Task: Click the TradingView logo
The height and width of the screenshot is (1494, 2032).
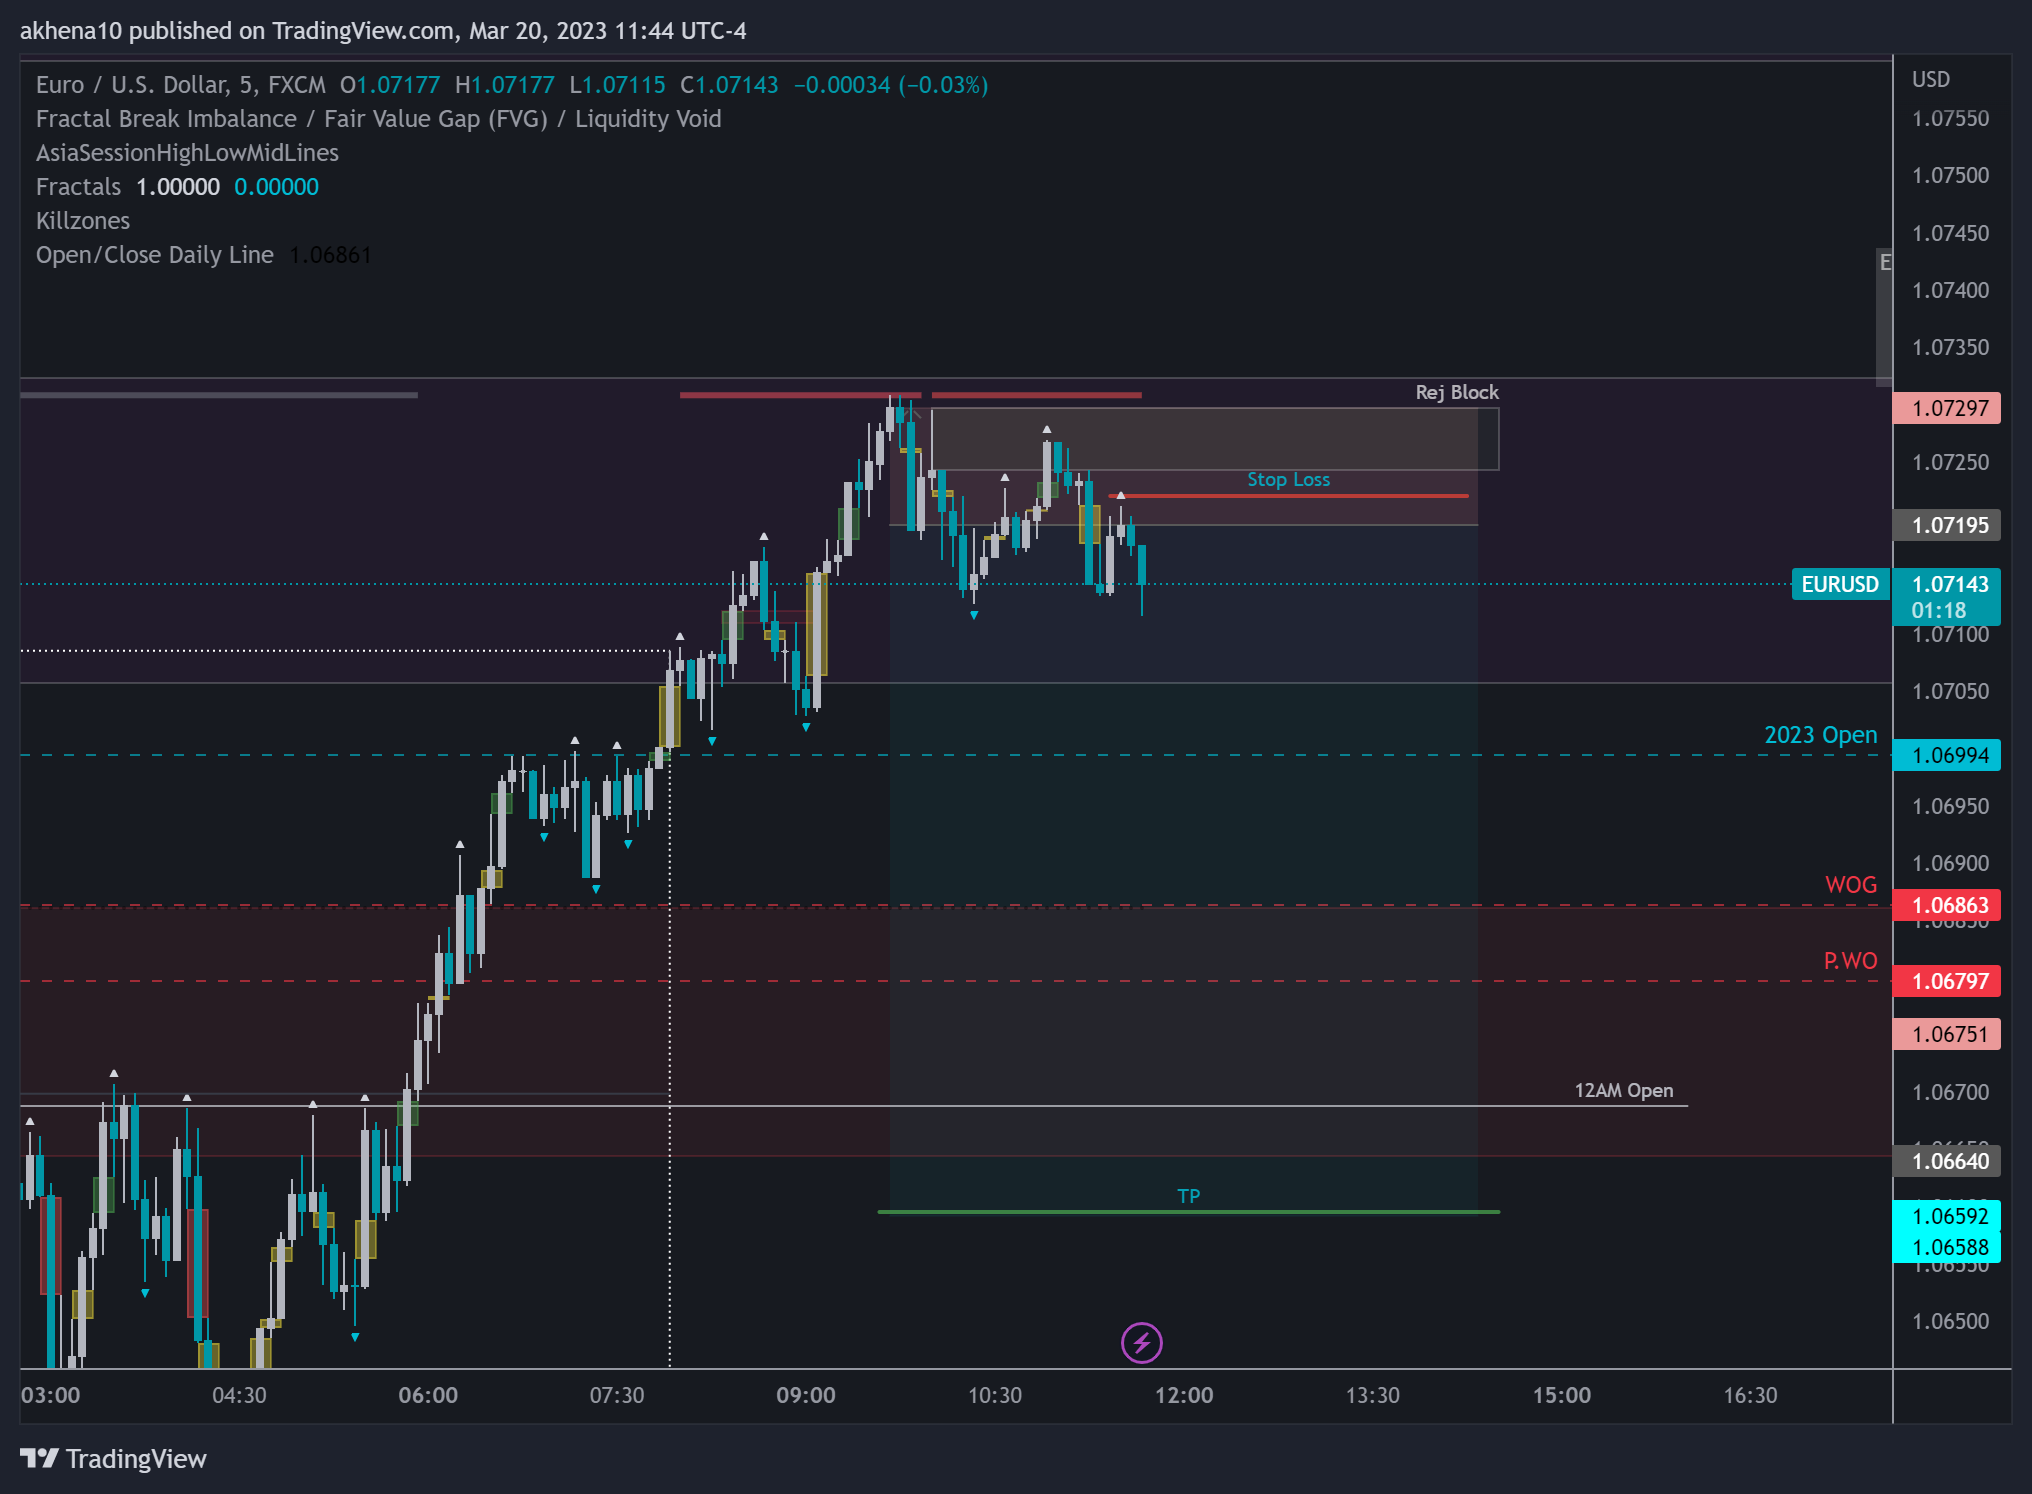Action: tap(113, 1459)
